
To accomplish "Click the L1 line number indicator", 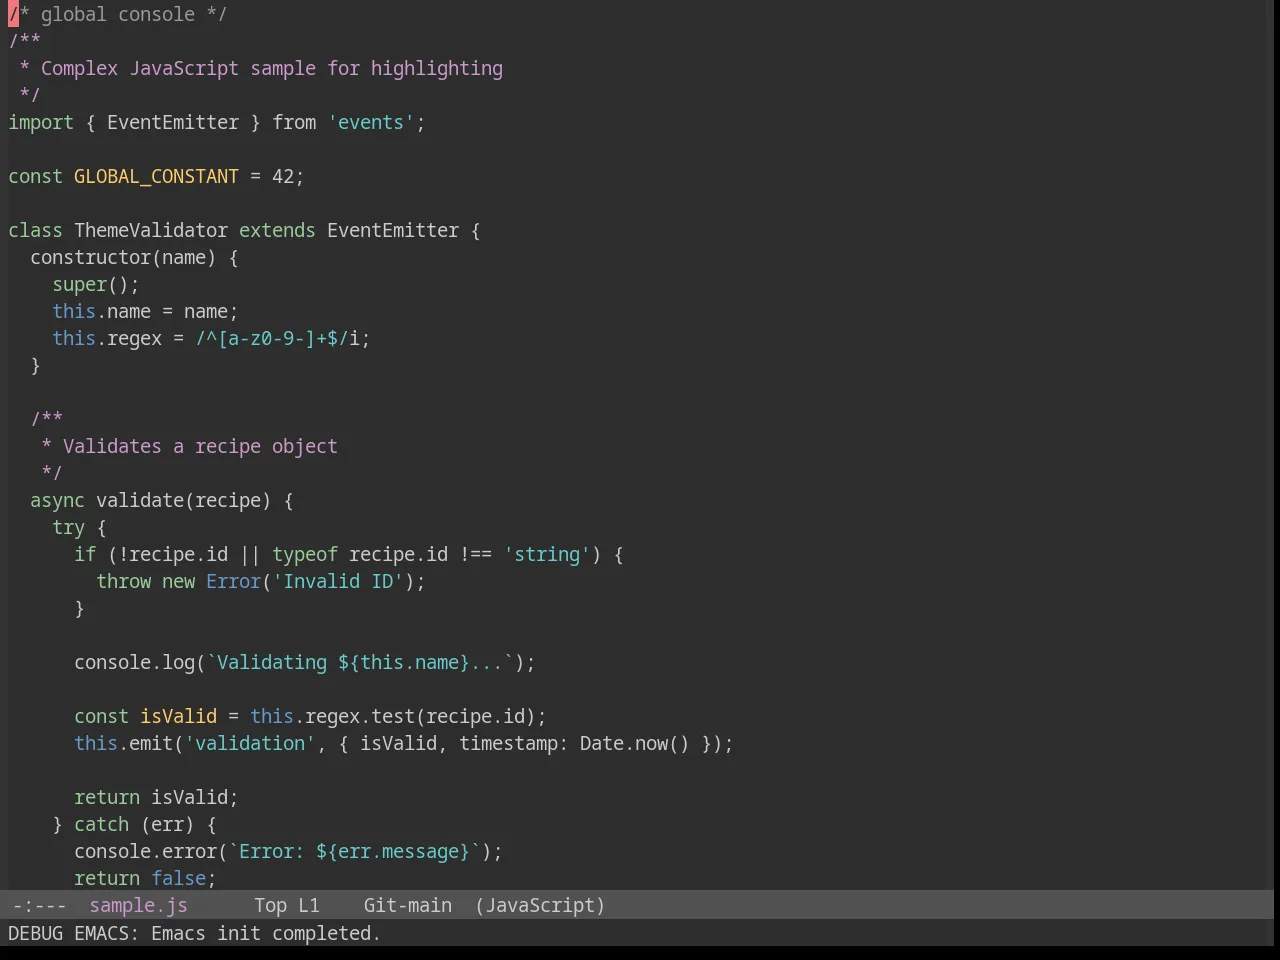I will [x=309, y=905].
